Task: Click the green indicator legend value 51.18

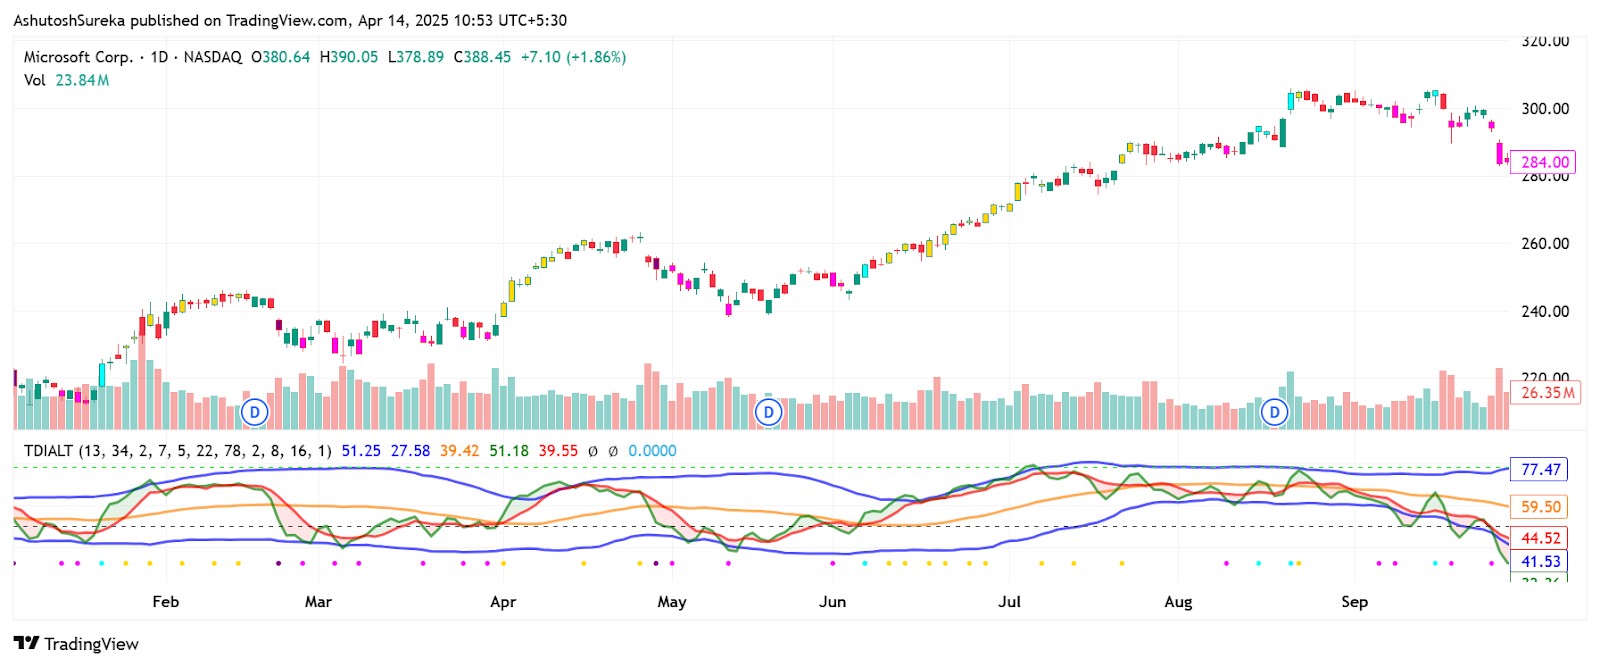Action: 509,451
